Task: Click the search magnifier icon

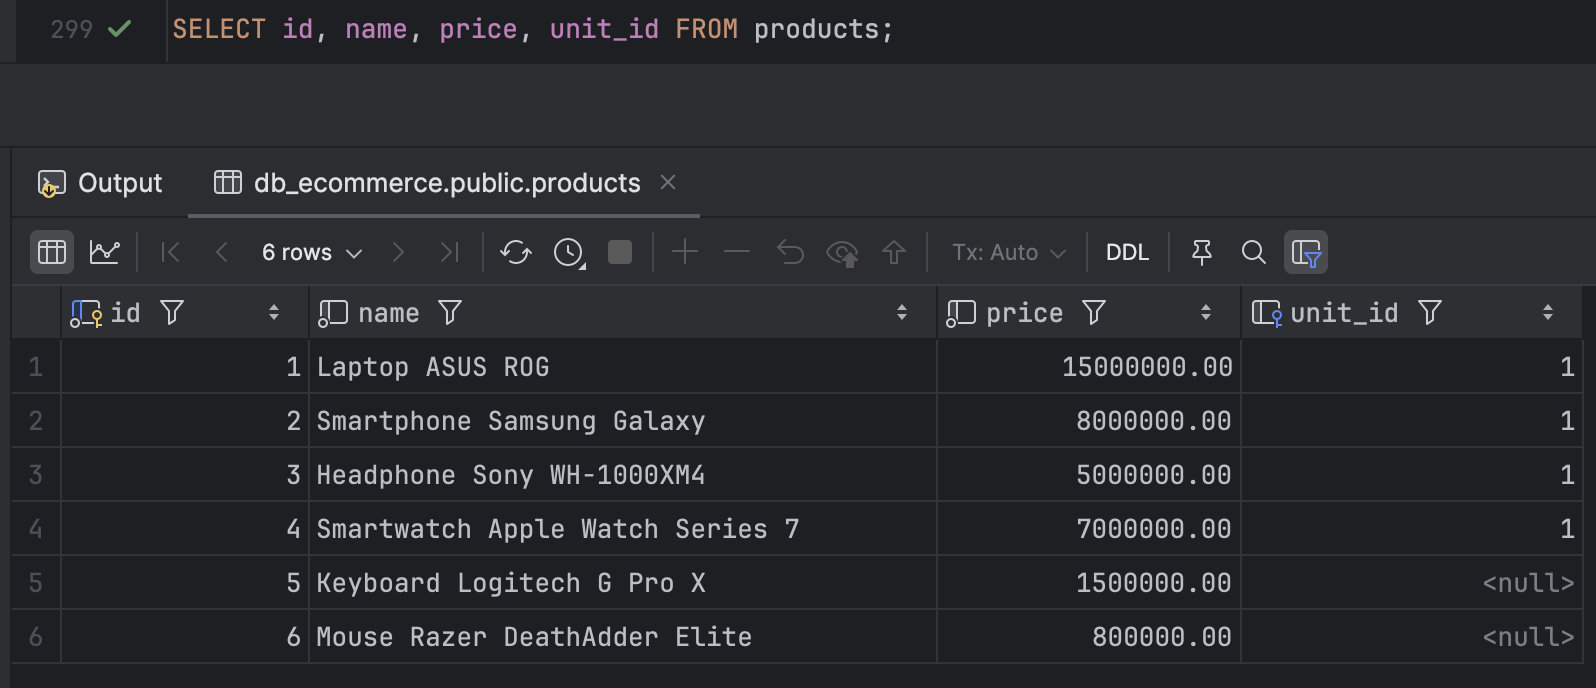Action: pos(1253,252)
